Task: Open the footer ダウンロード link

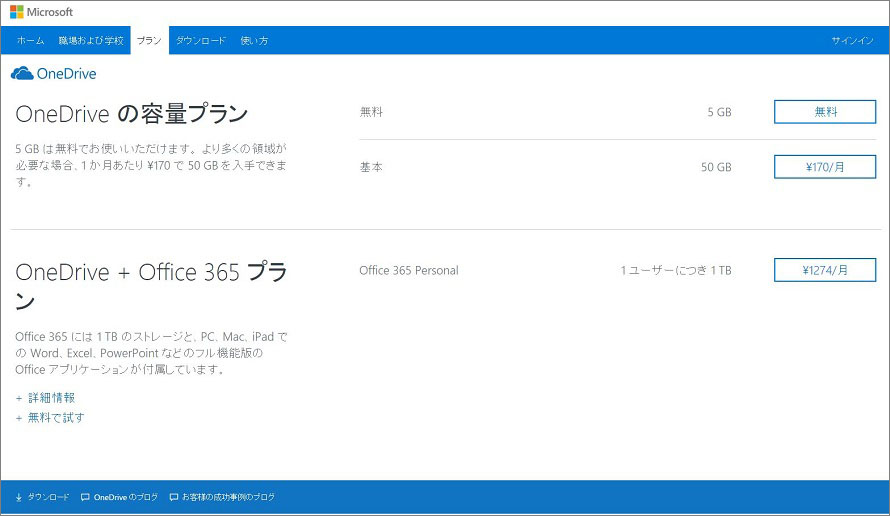Action: (48, 497)
